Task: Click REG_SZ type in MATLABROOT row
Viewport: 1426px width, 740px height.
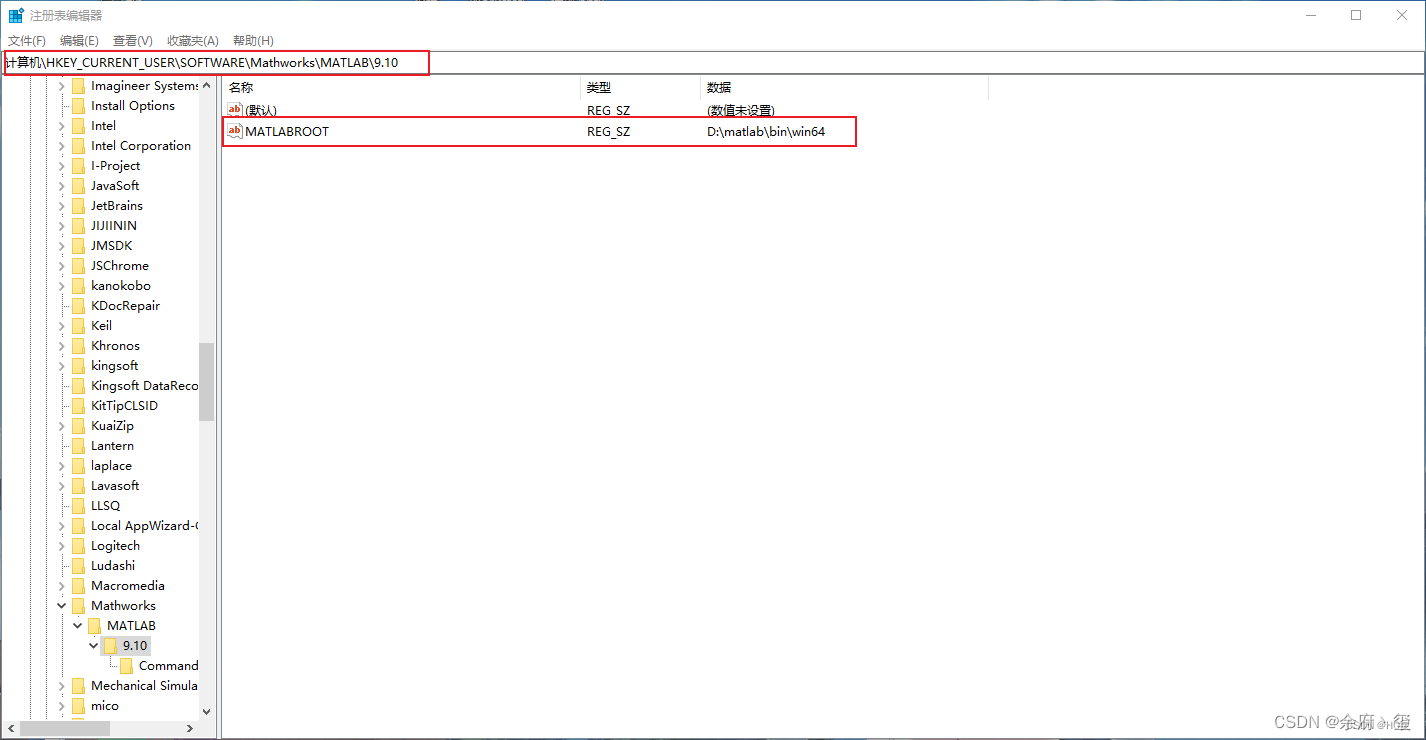Action: click(x=609, y=132)
